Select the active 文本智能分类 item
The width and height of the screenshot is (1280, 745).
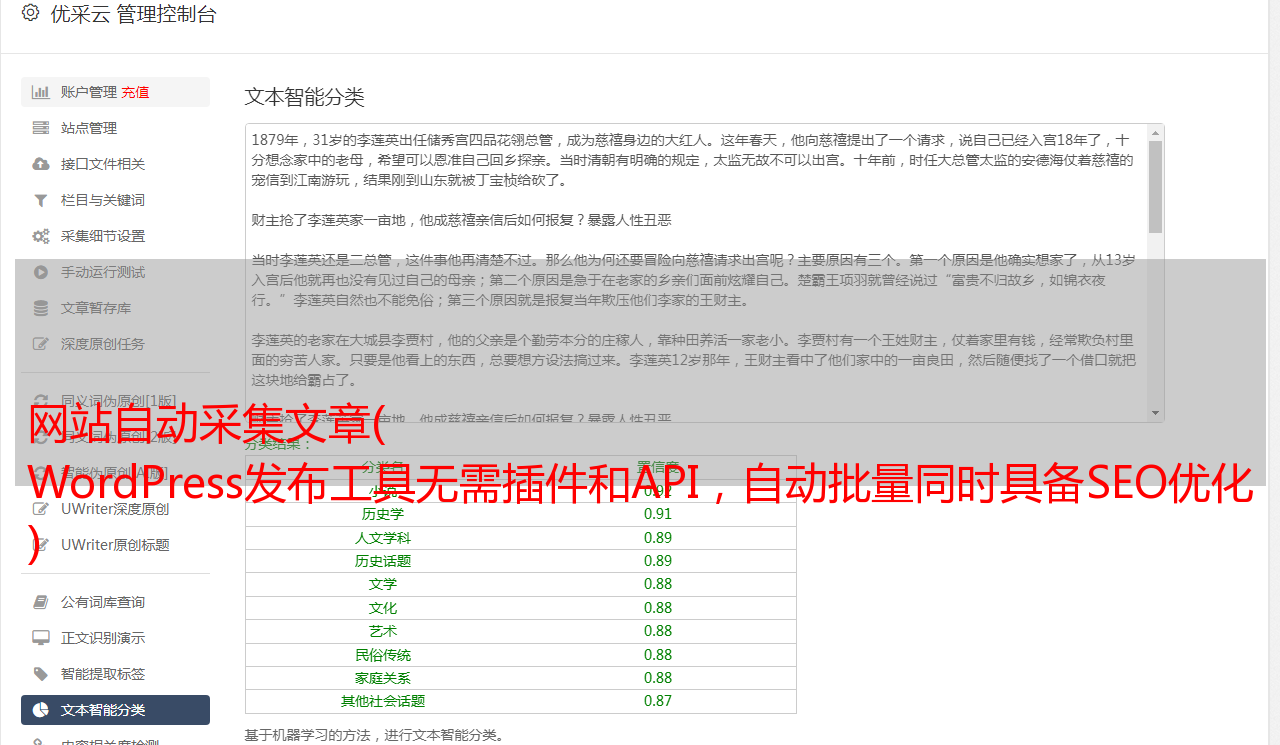pos(115,710)
